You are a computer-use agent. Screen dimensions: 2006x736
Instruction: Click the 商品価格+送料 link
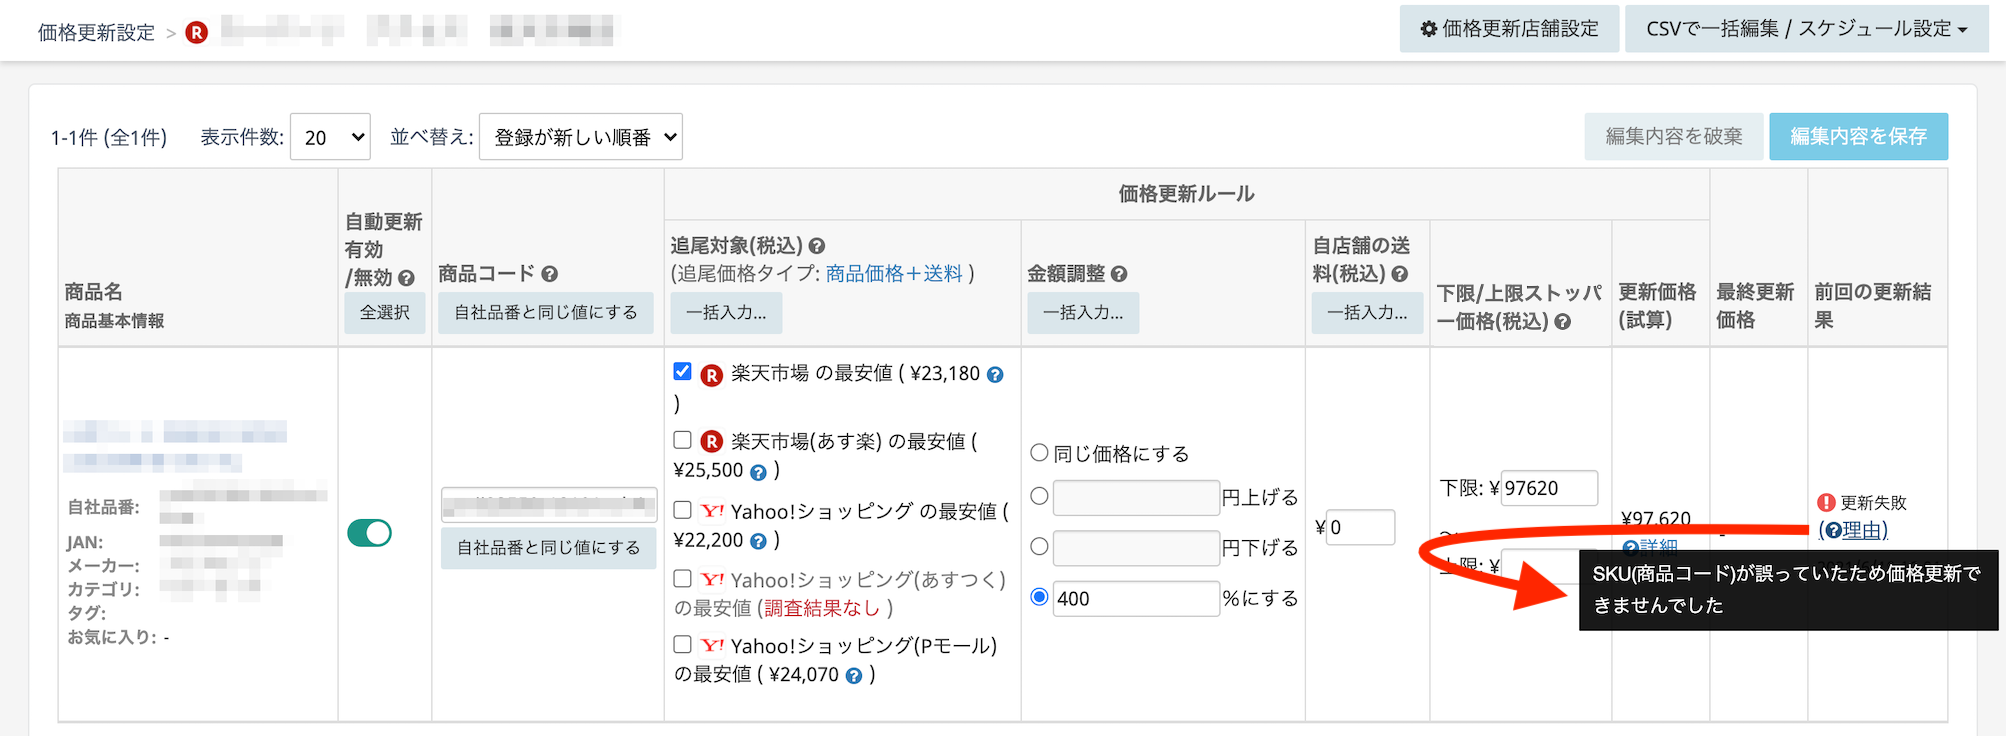[x=894, y=274]
